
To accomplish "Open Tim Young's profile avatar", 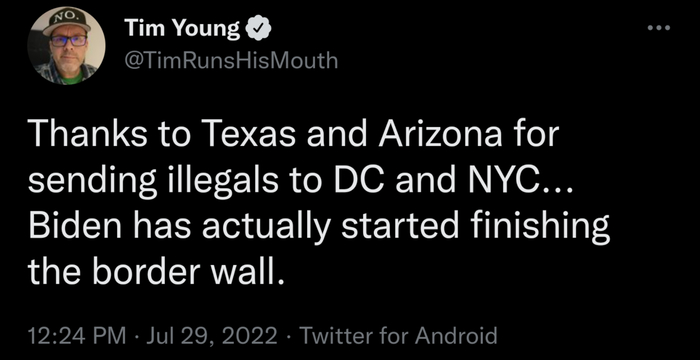I will pos(66,46).
